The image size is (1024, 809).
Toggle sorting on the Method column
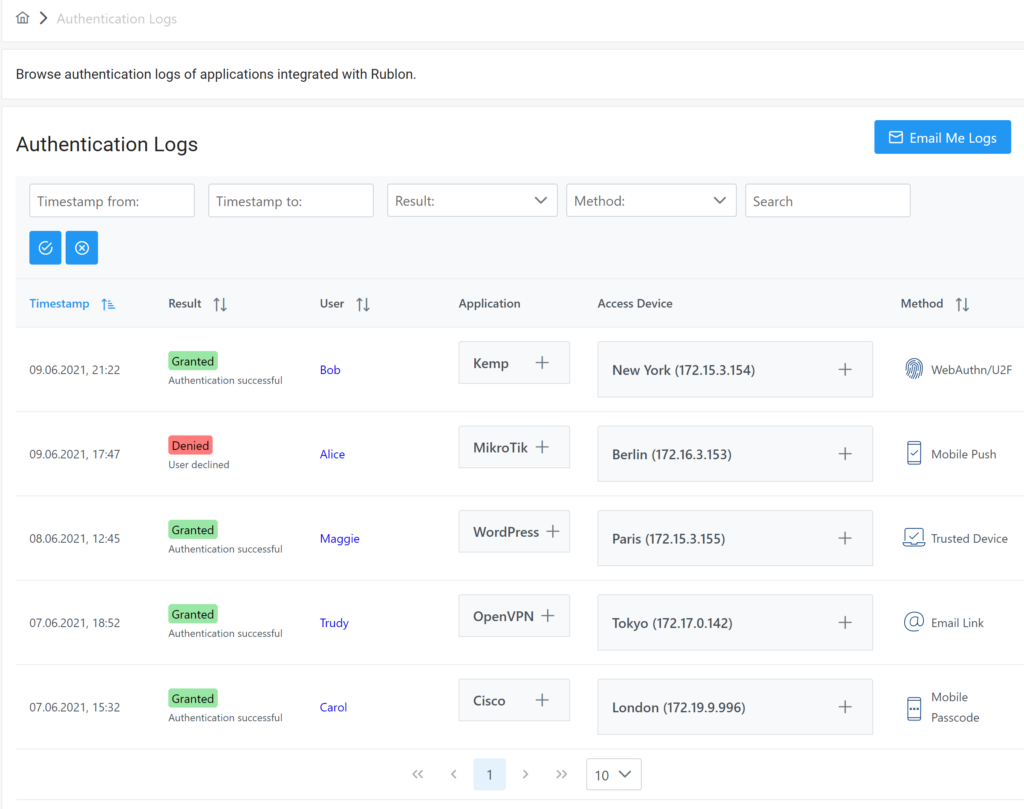point(961,303)
